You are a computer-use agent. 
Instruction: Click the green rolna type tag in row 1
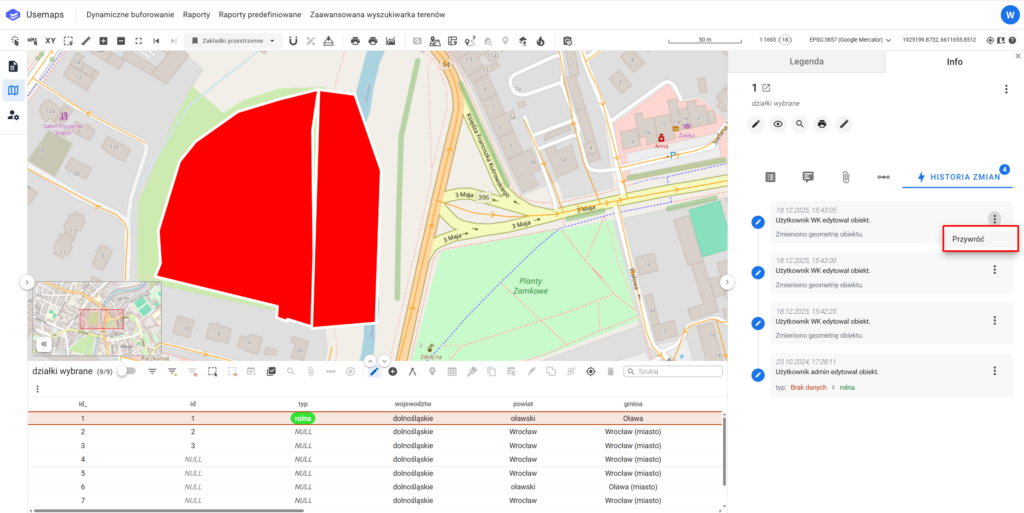pyautogui.click(x=302, y=418)
